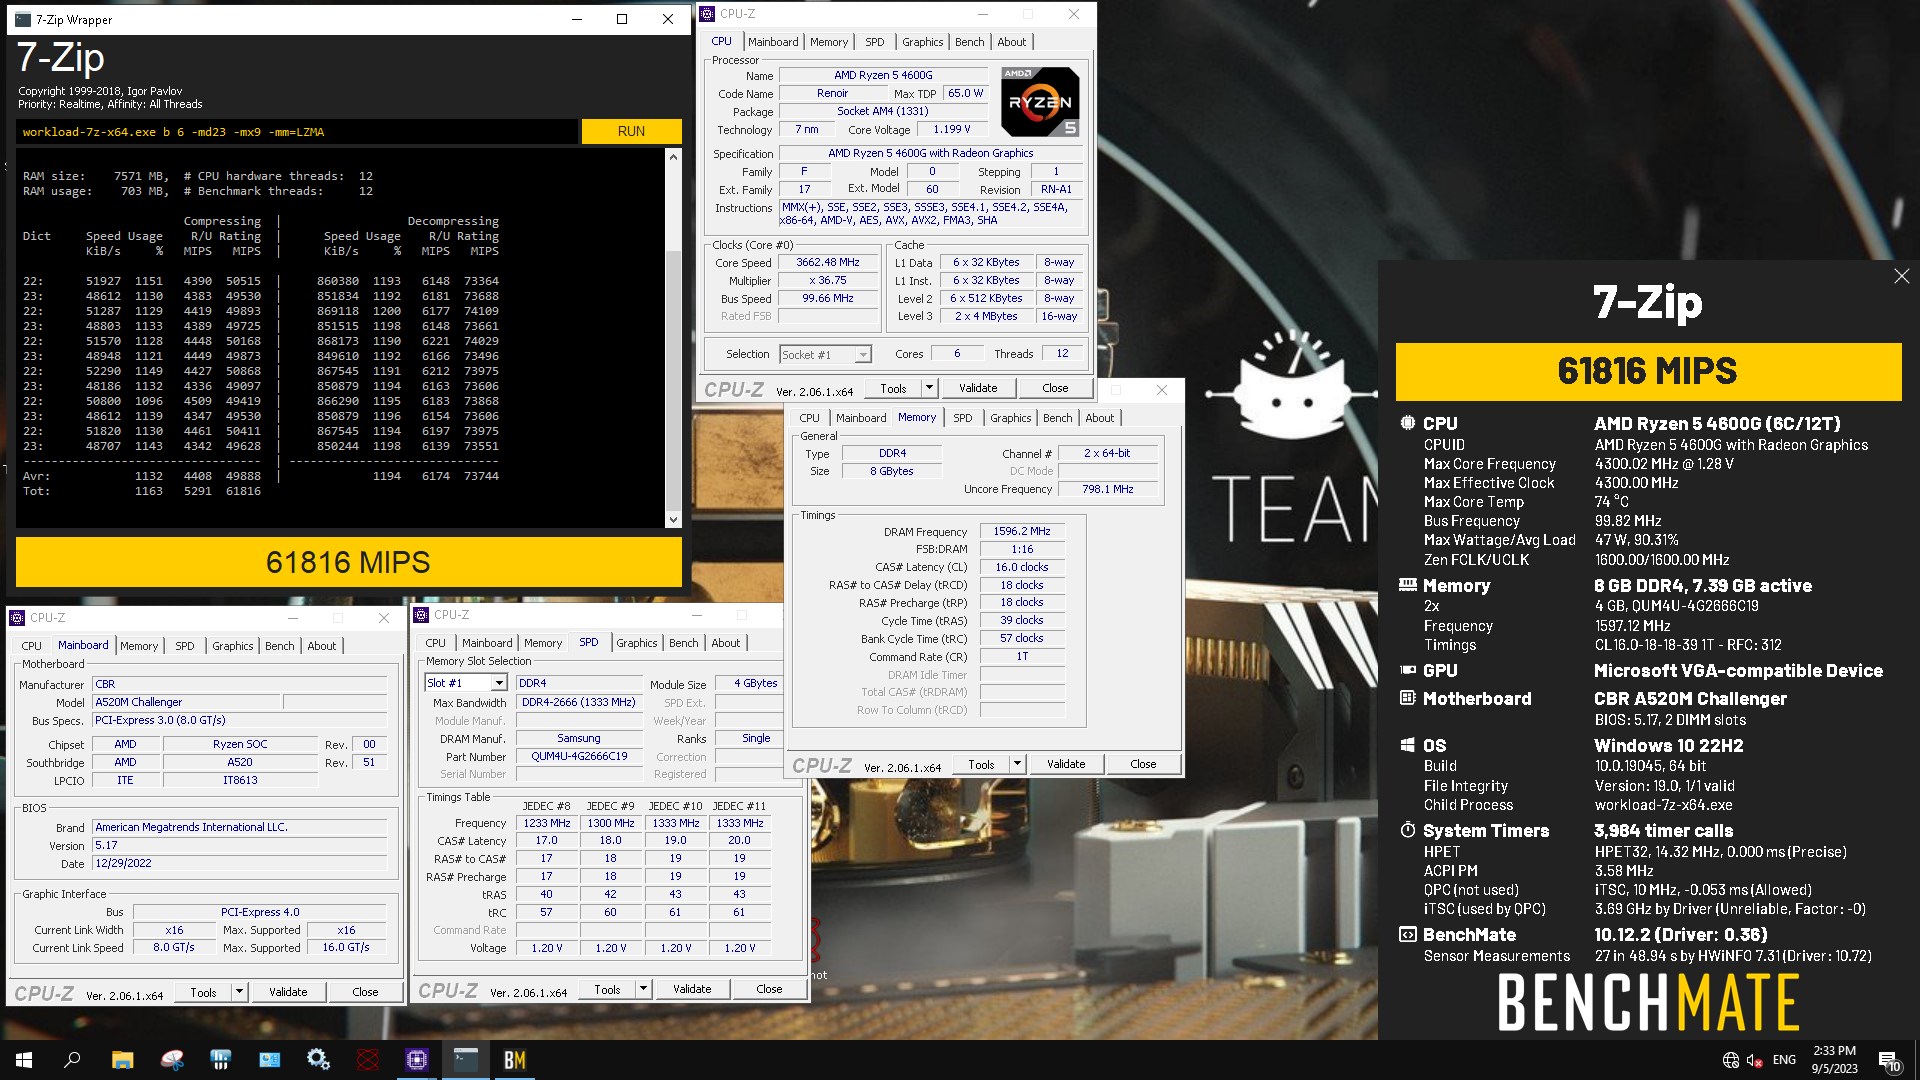Click Validate in CPU-Z Mainboard window
This screenshot has height=1080, width=1920.
pyautogui.click(x=288, y=992)
